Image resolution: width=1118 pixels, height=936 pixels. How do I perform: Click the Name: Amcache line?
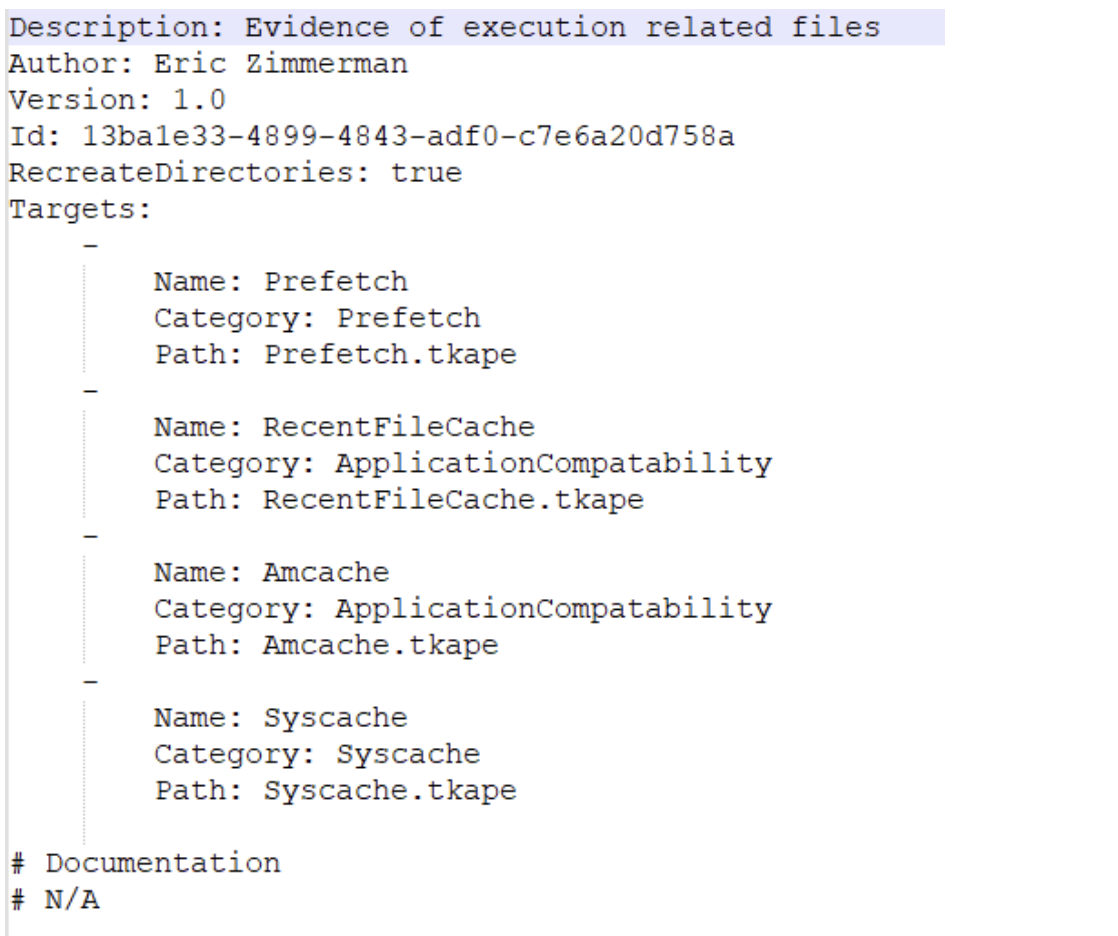(271, 573)
